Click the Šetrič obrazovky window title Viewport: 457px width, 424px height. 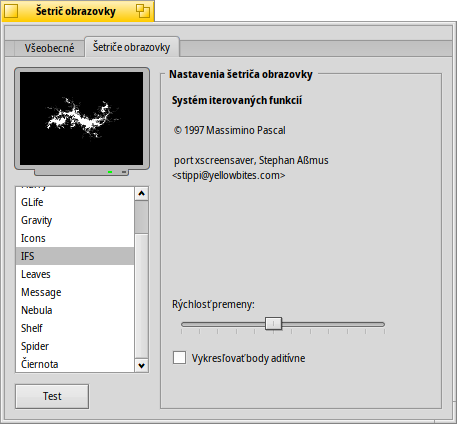[76, 11]
